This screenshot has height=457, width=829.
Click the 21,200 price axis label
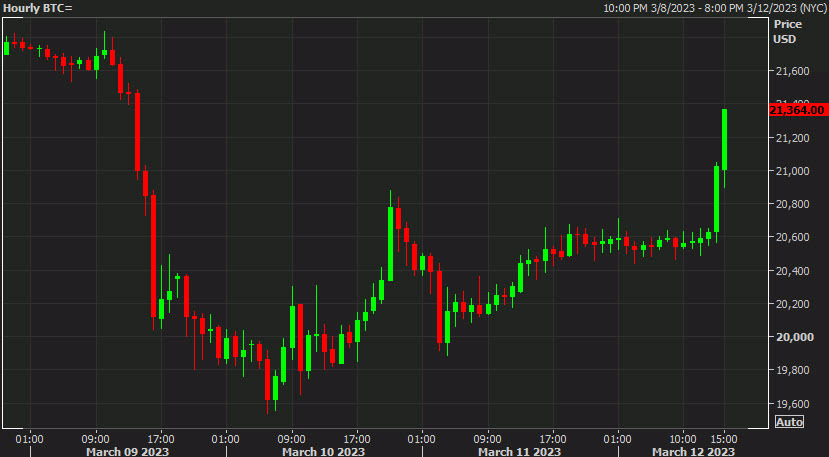[x=791, y=138]
